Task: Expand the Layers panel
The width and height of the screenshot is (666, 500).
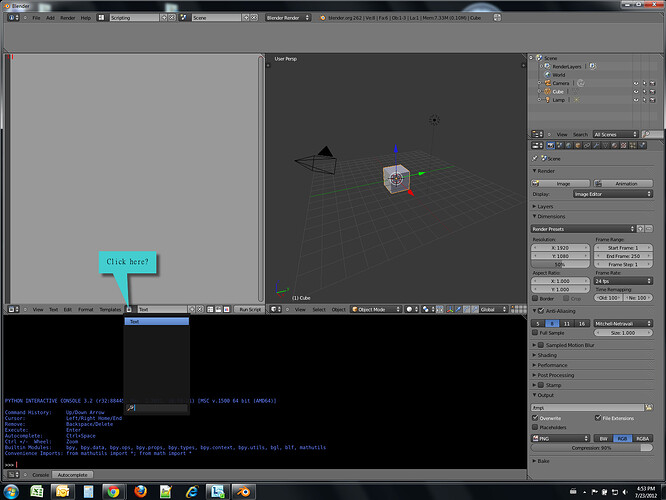Action: [x=543, y=206]
